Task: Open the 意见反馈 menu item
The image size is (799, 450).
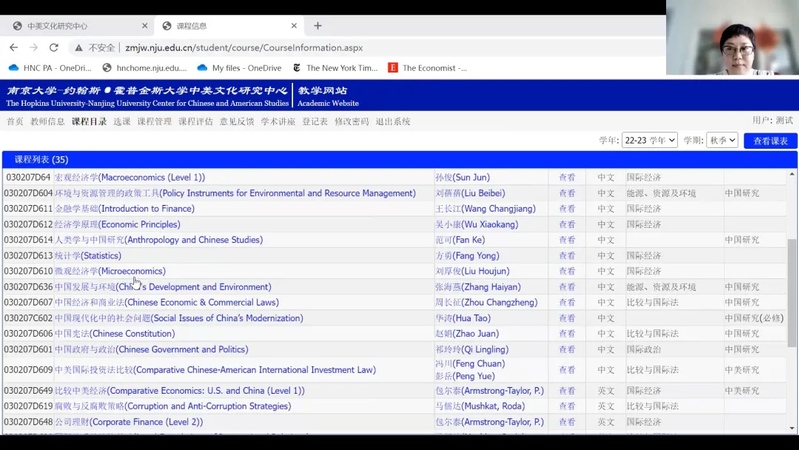Action: (237, 121)
